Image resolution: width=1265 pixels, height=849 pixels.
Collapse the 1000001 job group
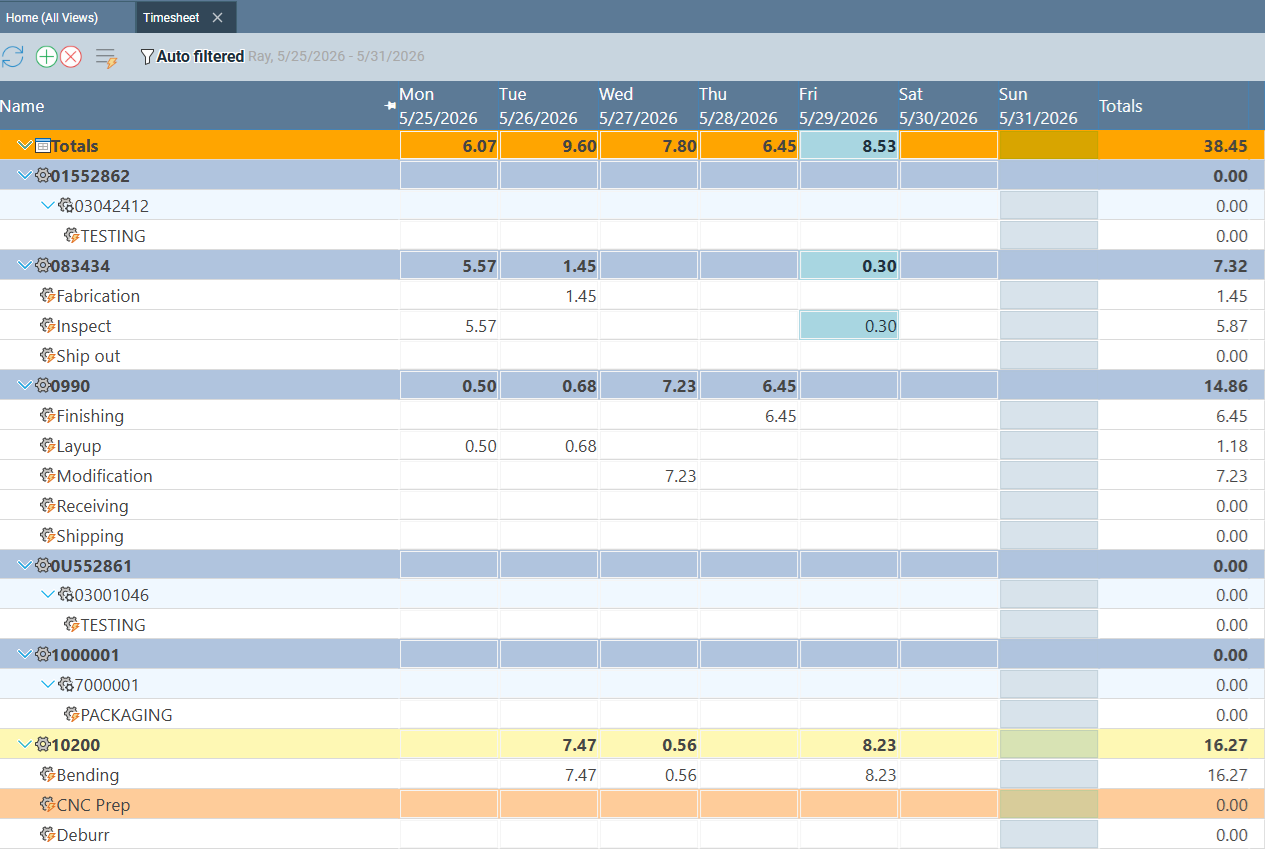pyautogui.click(x=25, y=655)
